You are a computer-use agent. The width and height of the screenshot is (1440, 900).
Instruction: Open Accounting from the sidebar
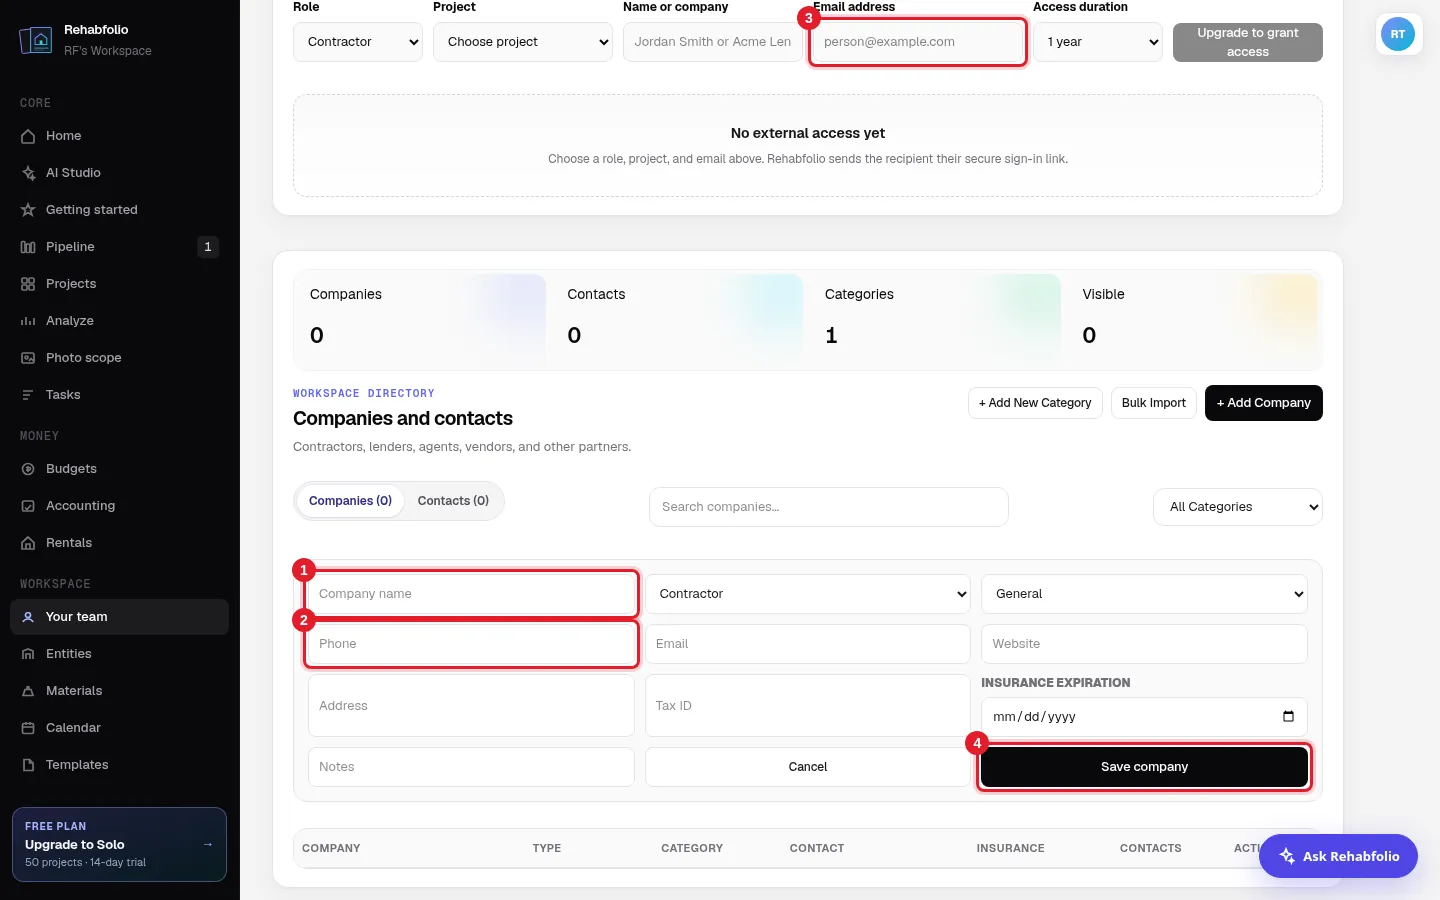pos(119,506)
